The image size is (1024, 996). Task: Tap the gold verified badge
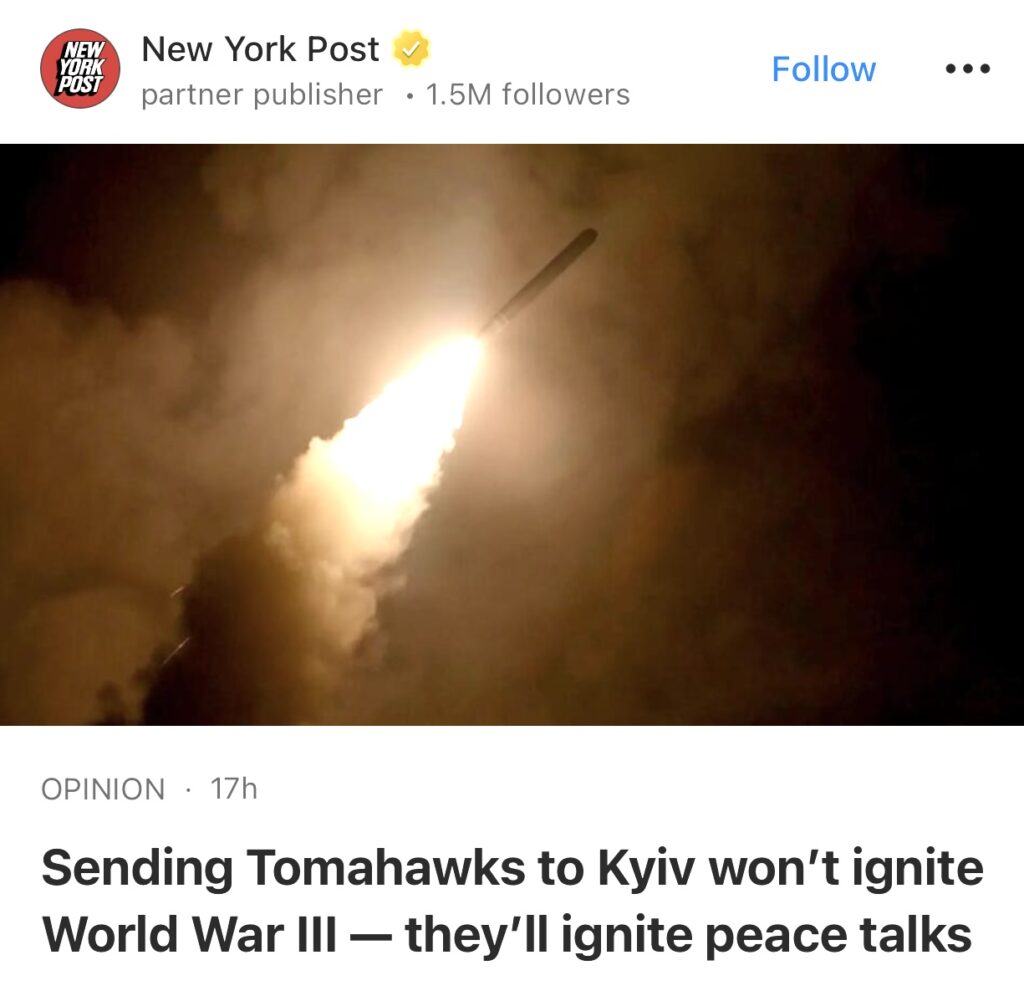coord(410,48)
